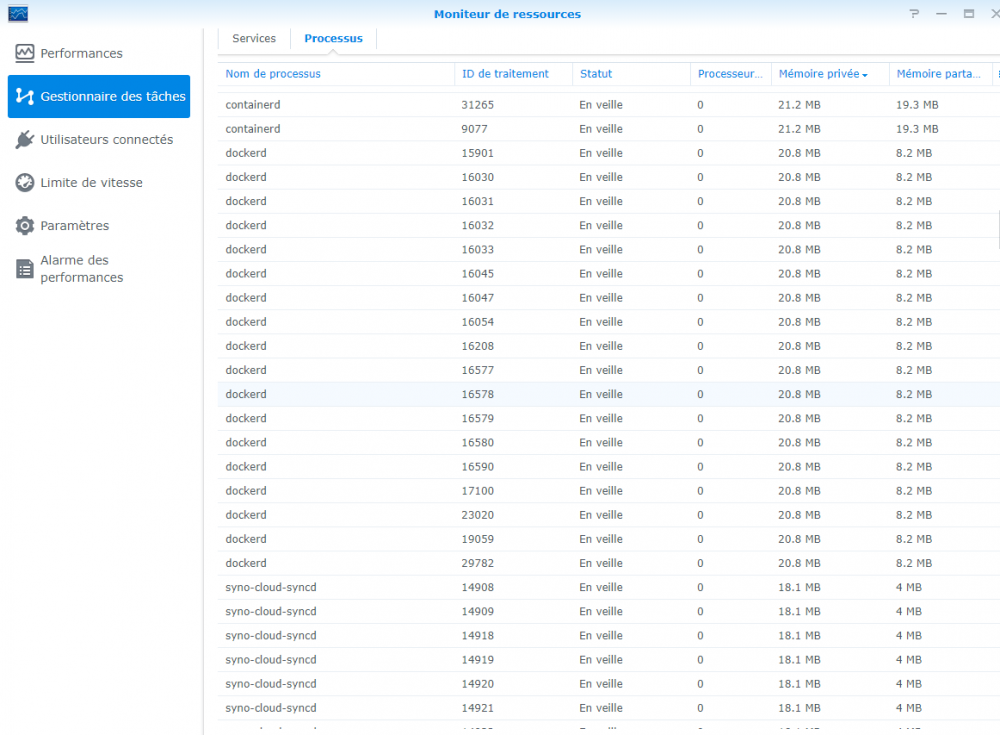Sort by Nom de processus column header
Screen dimensions: 1000x735
pyautogui.click(x=273, y=74)
